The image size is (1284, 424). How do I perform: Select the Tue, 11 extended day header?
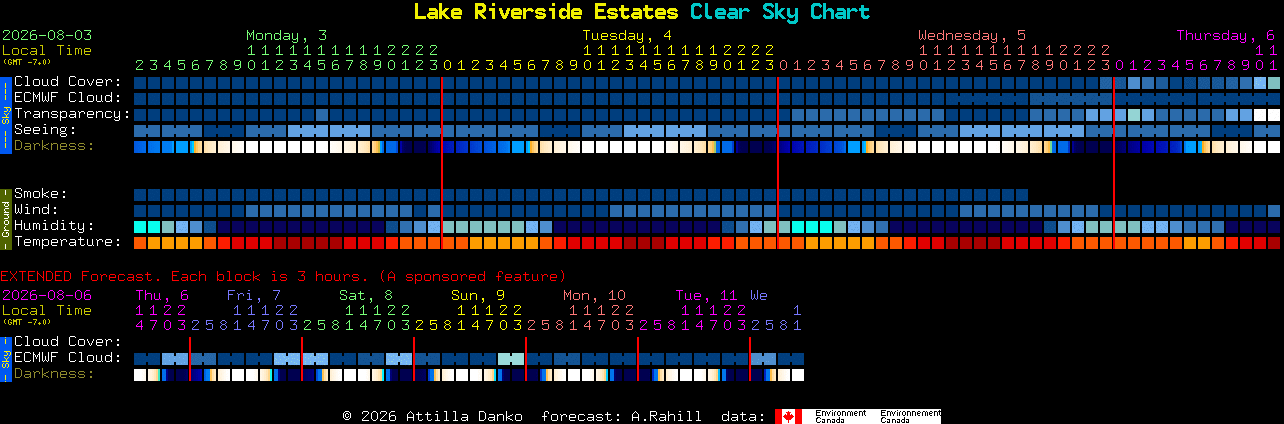[706, 296]
